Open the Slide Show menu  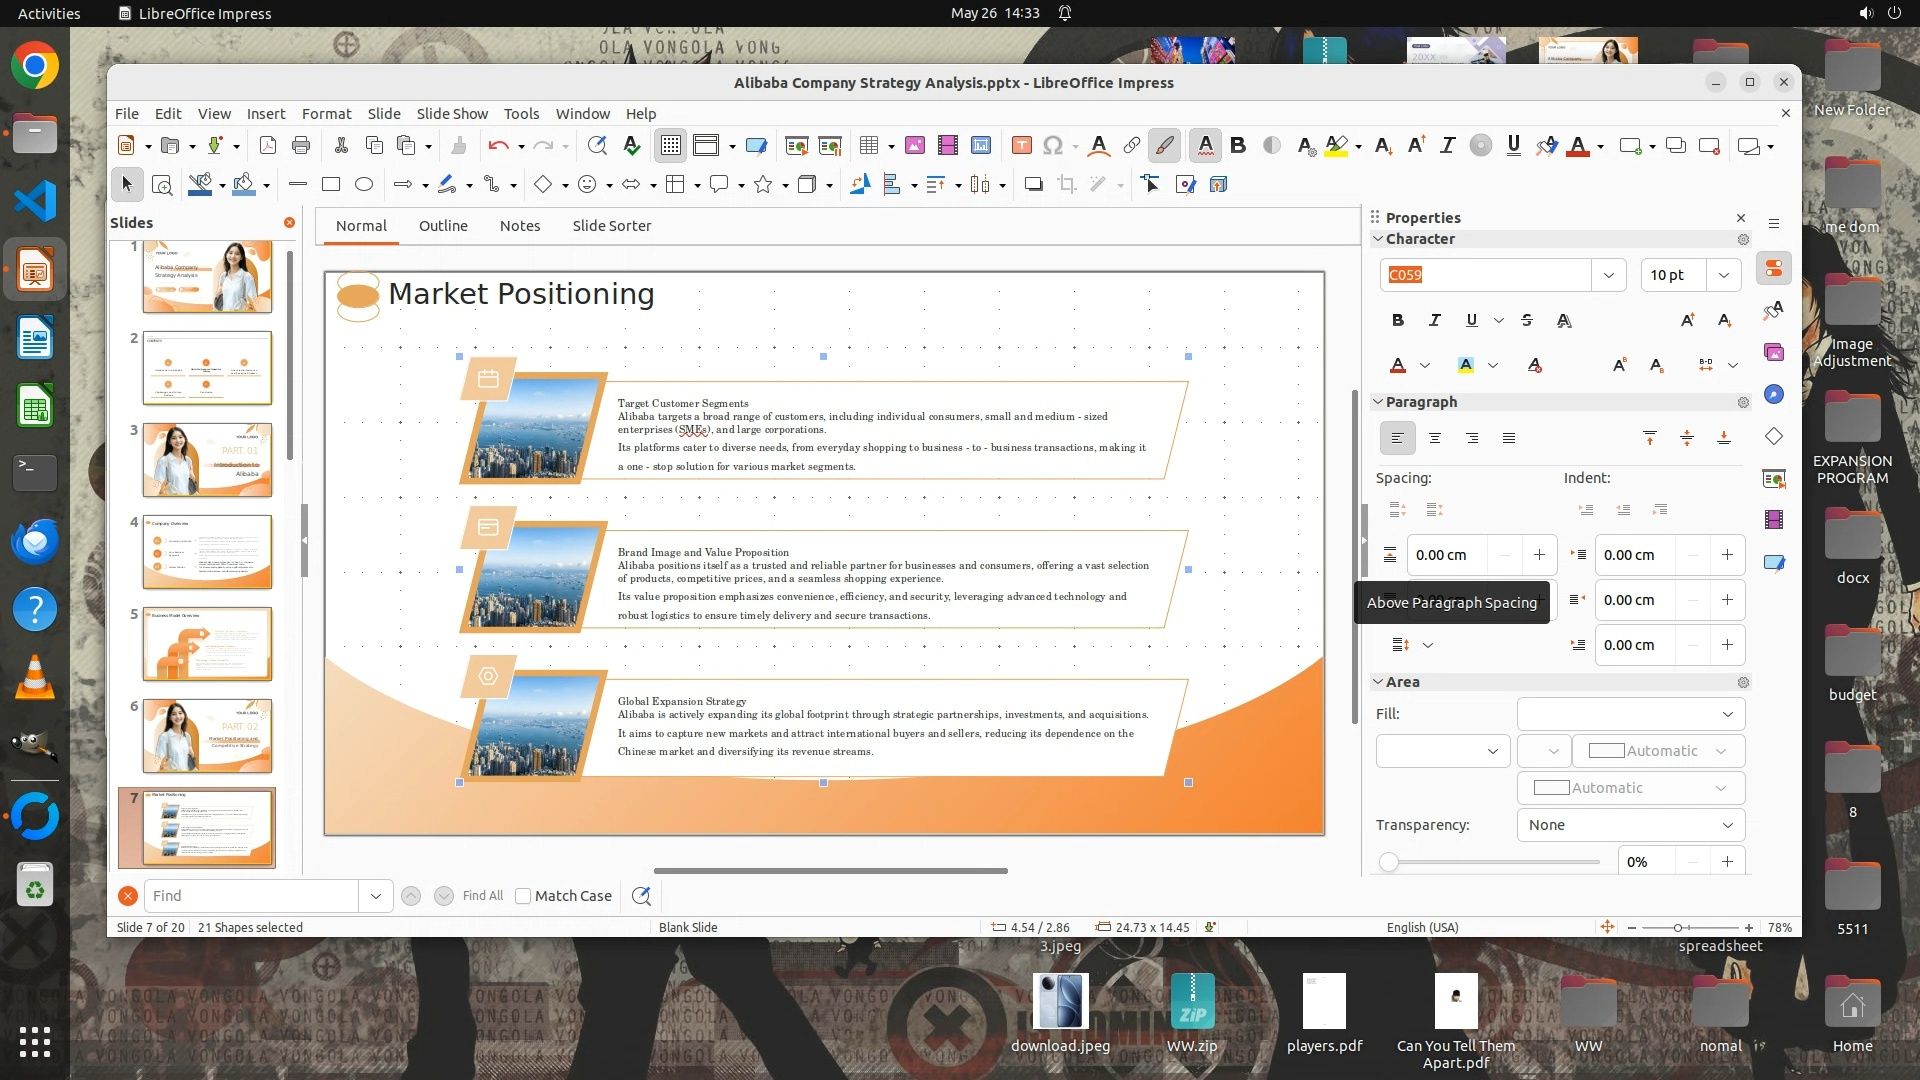click(x=452, y=114)
